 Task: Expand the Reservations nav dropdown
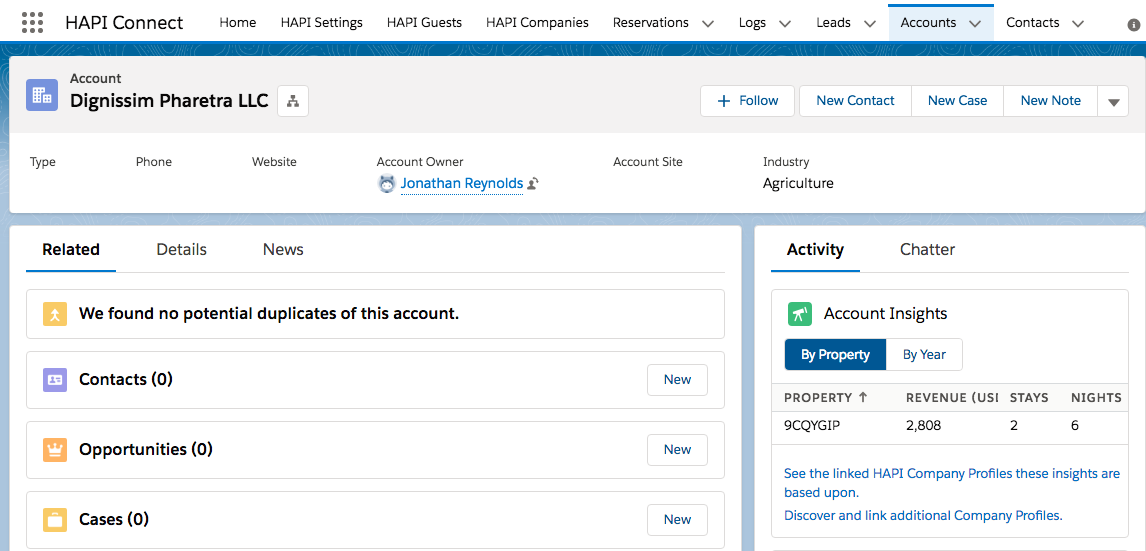707,23
